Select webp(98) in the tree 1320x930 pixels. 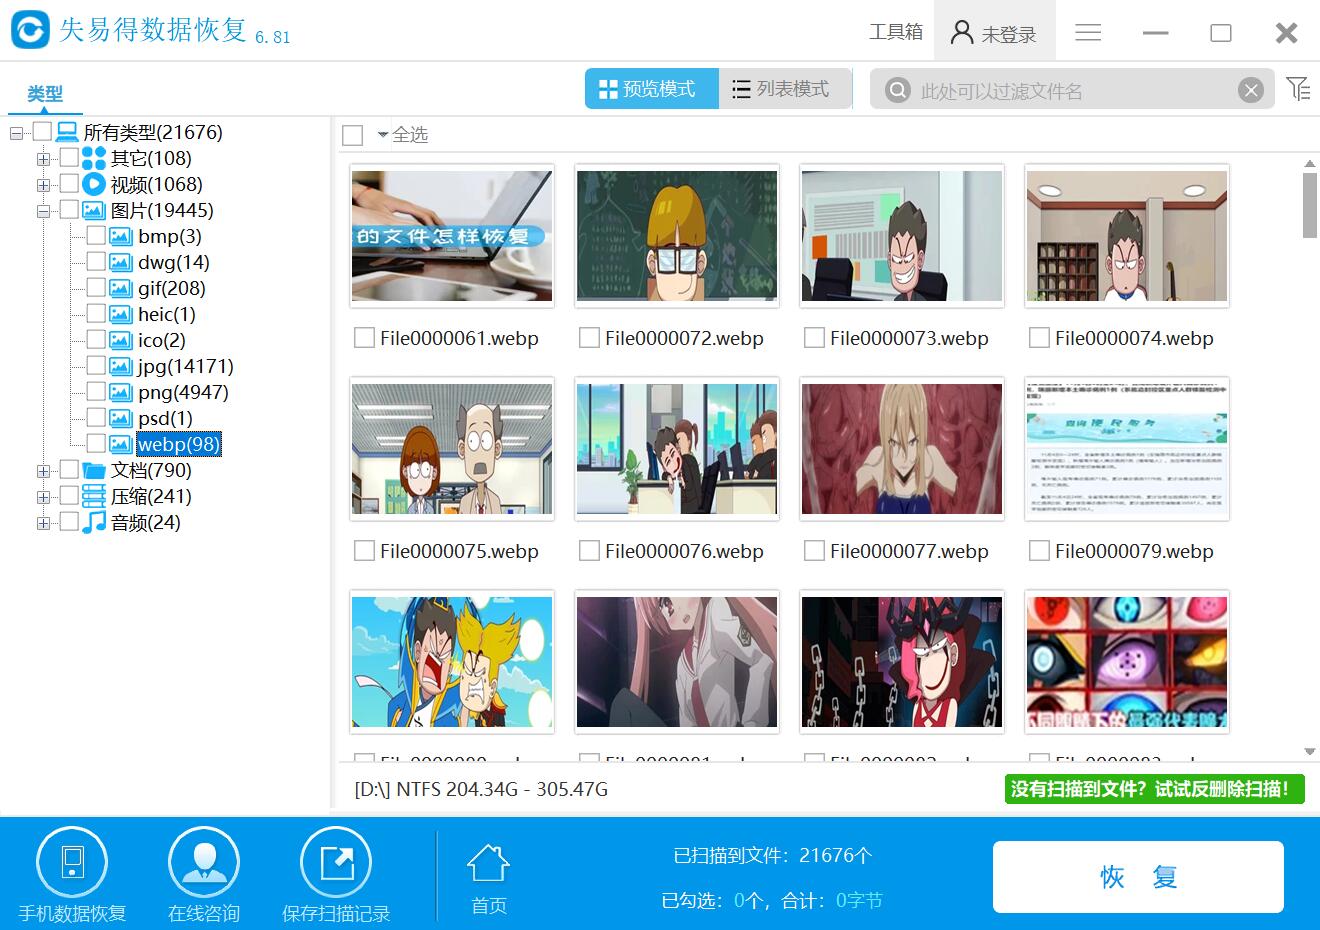point(178,444)
